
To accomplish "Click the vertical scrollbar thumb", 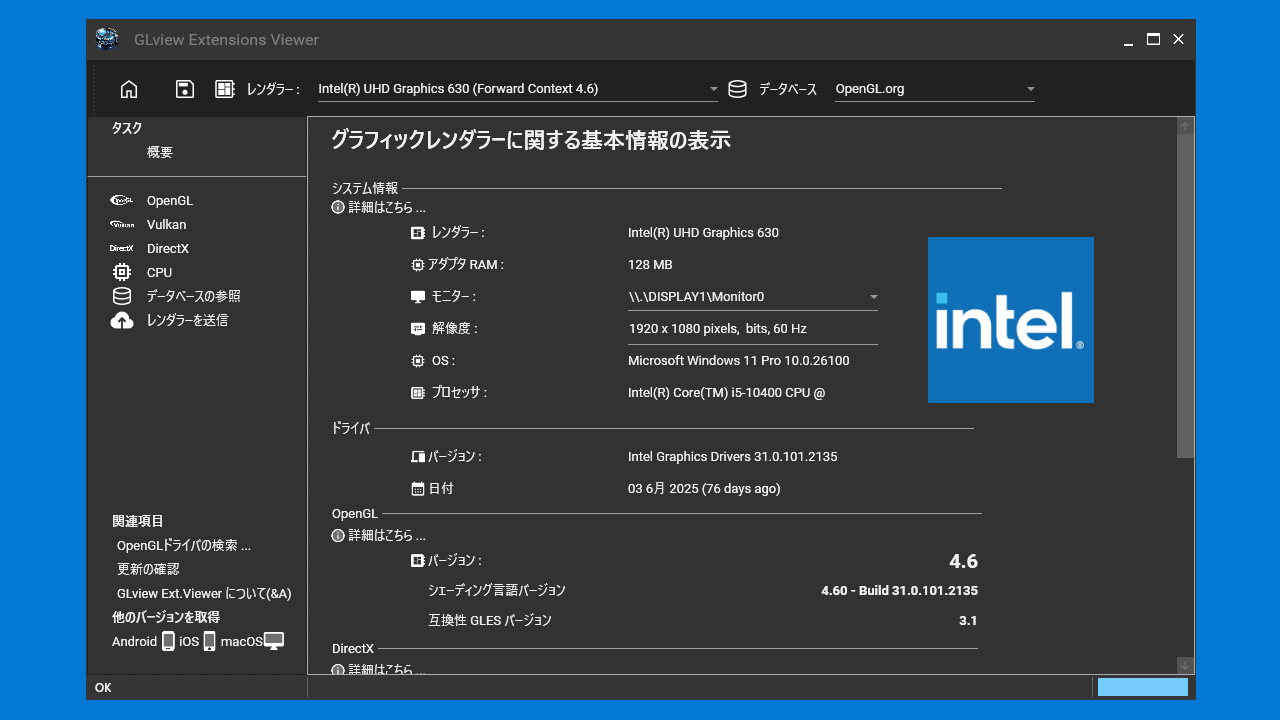I will pyautogui.click(x=1185, y=296).
